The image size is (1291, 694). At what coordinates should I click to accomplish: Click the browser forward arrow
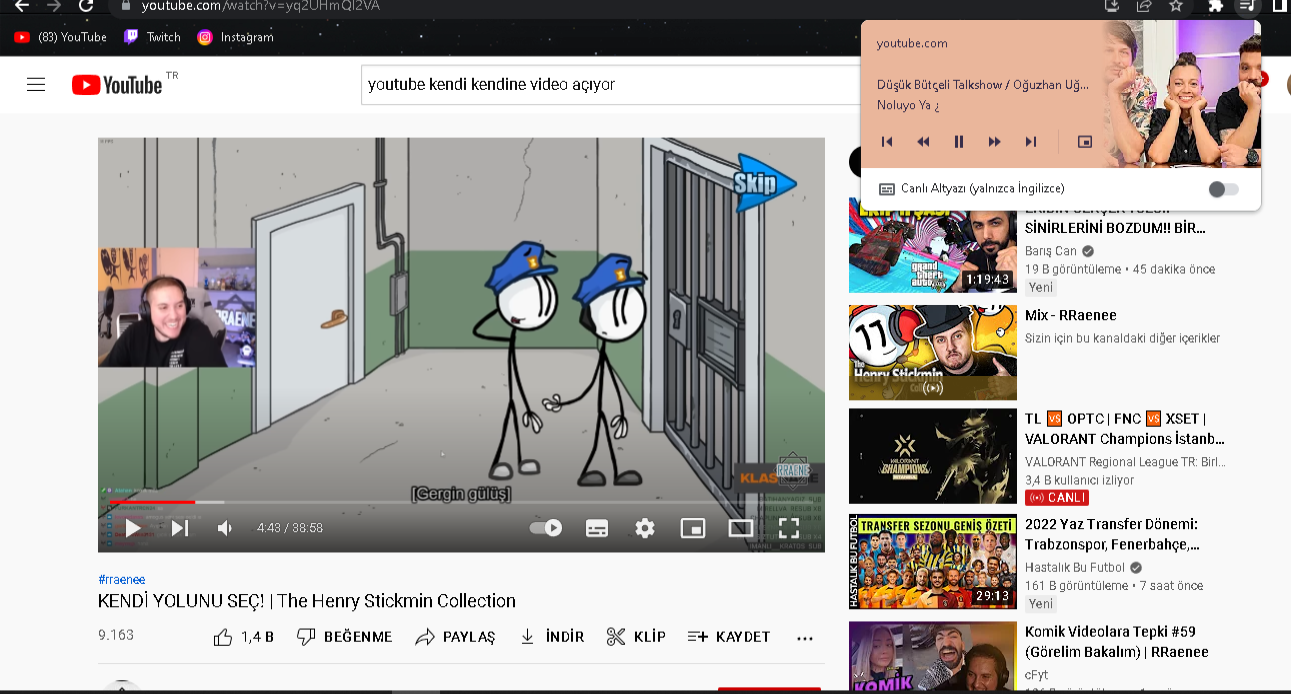[54, 6]
